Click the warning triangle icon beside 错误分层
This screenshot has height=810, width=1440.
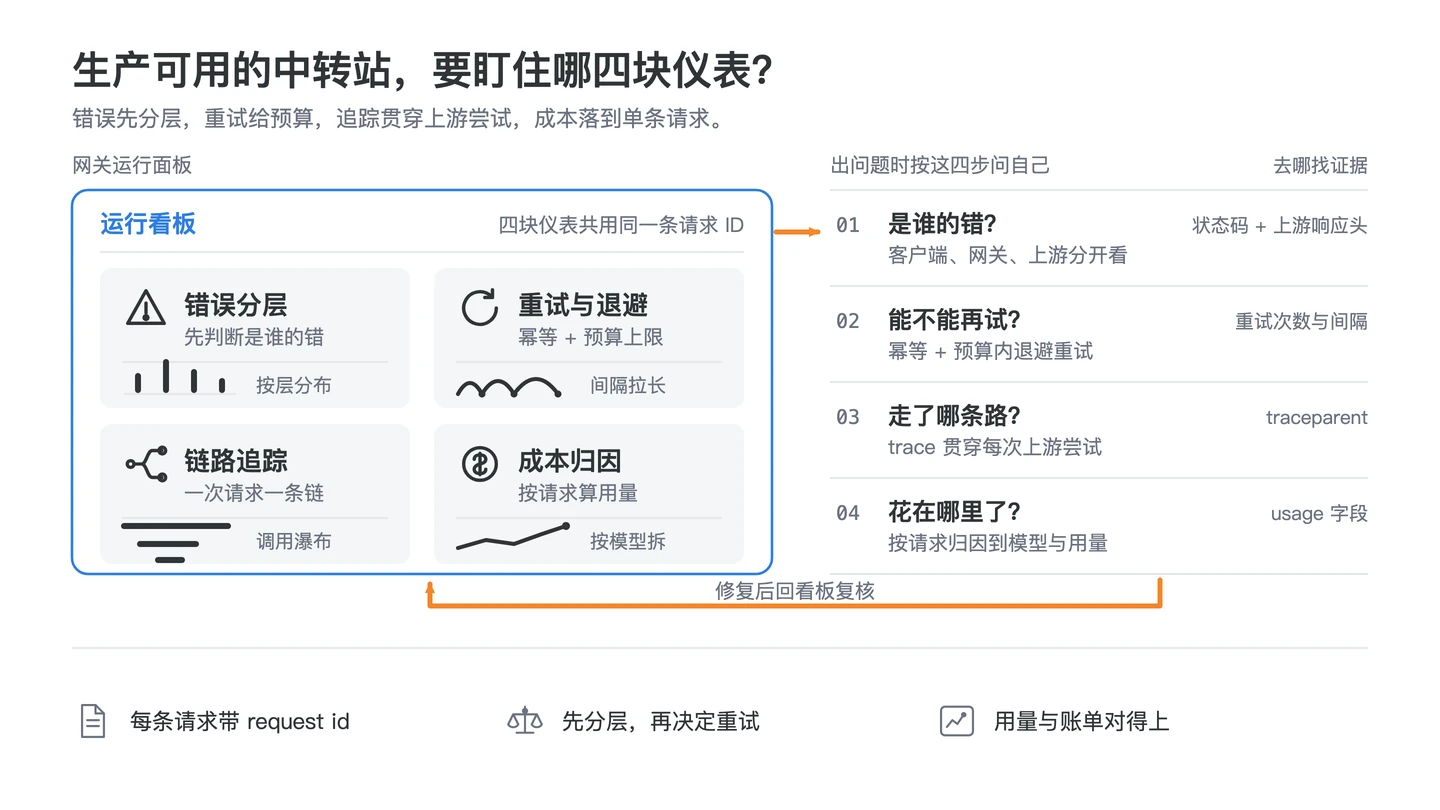coord(146,306)
